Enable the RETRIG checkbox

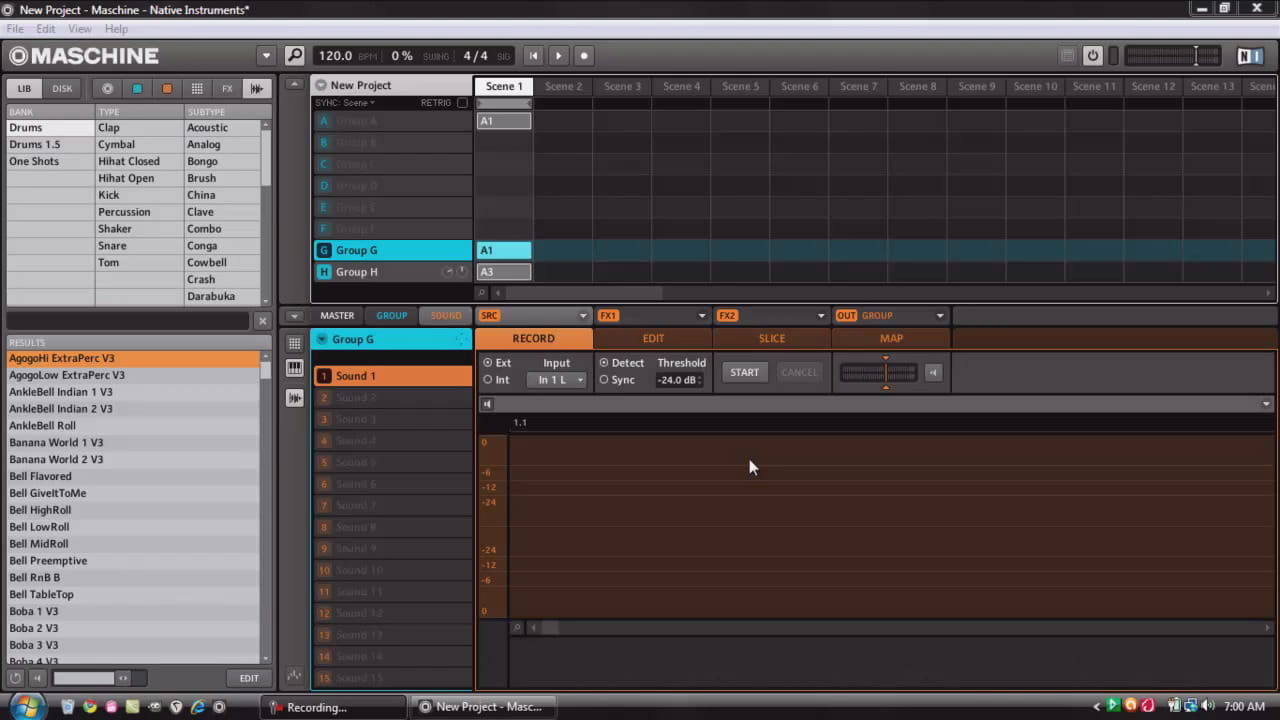pos(462,103)
